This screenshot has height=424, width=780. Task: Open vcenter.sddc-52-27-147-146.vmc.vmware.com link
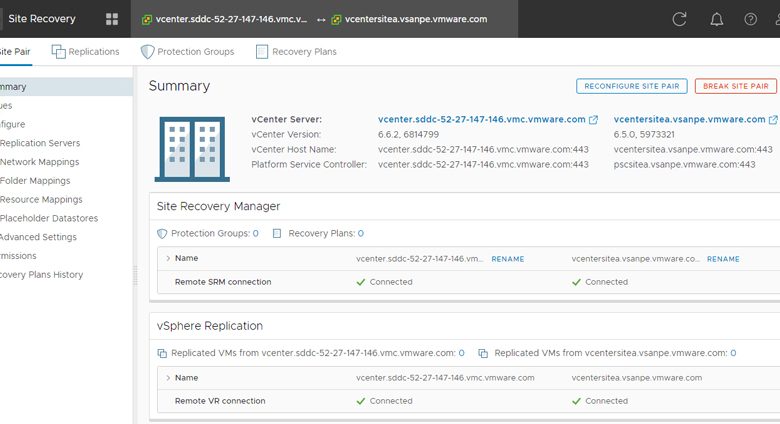[x=482, y=119]
